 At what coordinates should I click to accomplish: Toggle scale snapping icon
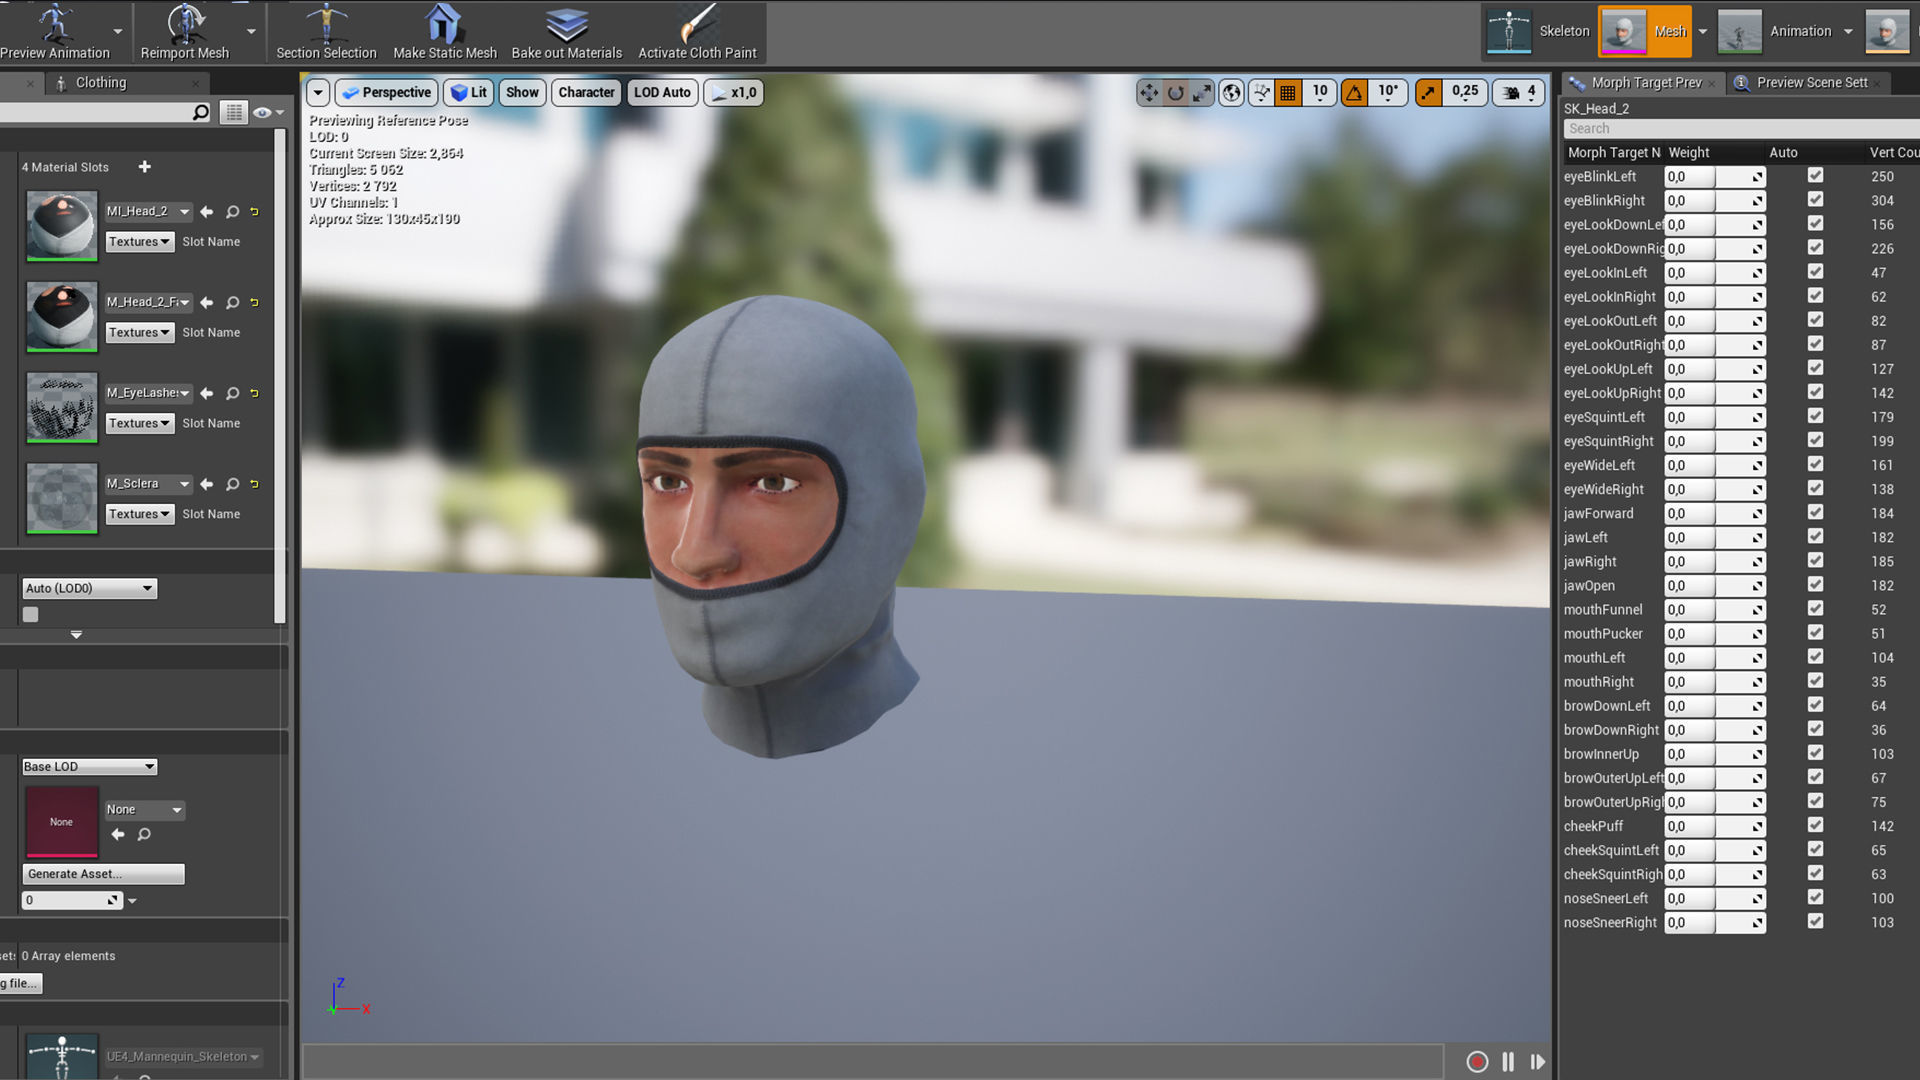tap(1428, 93)
